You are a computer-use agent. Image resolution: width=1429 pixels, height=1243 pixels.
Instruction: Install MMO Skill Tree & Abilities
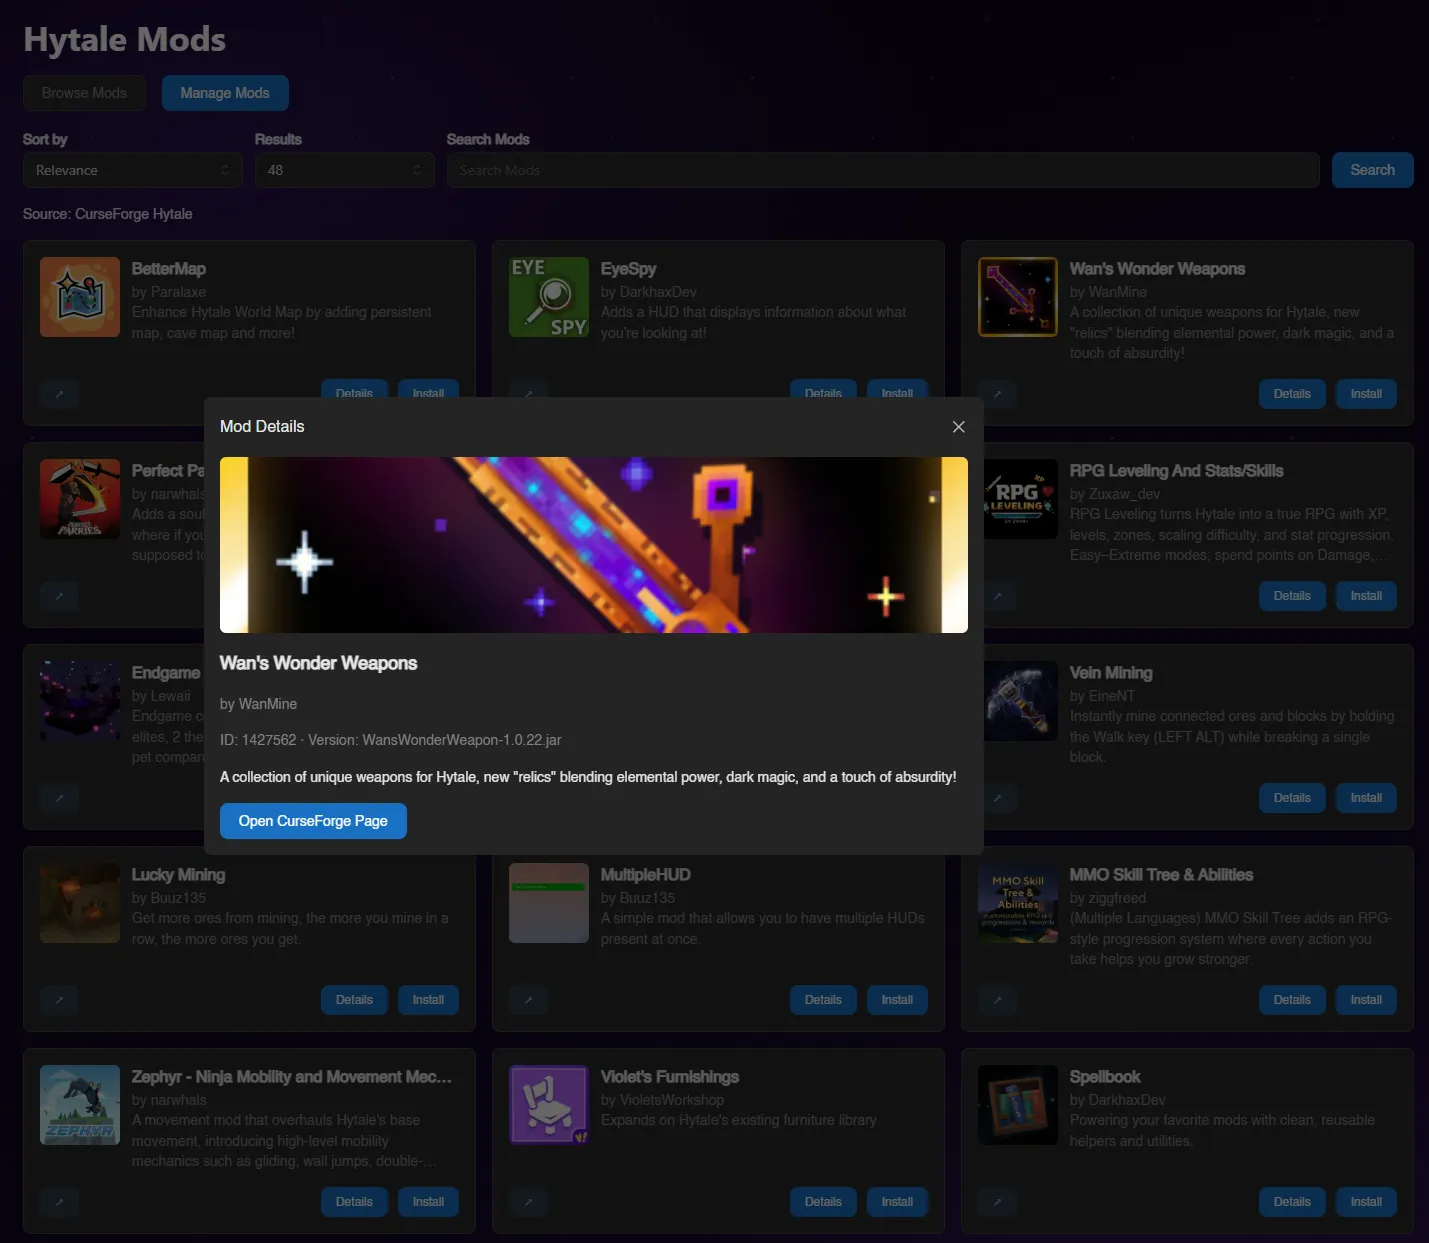[x=1366, y=1000]
